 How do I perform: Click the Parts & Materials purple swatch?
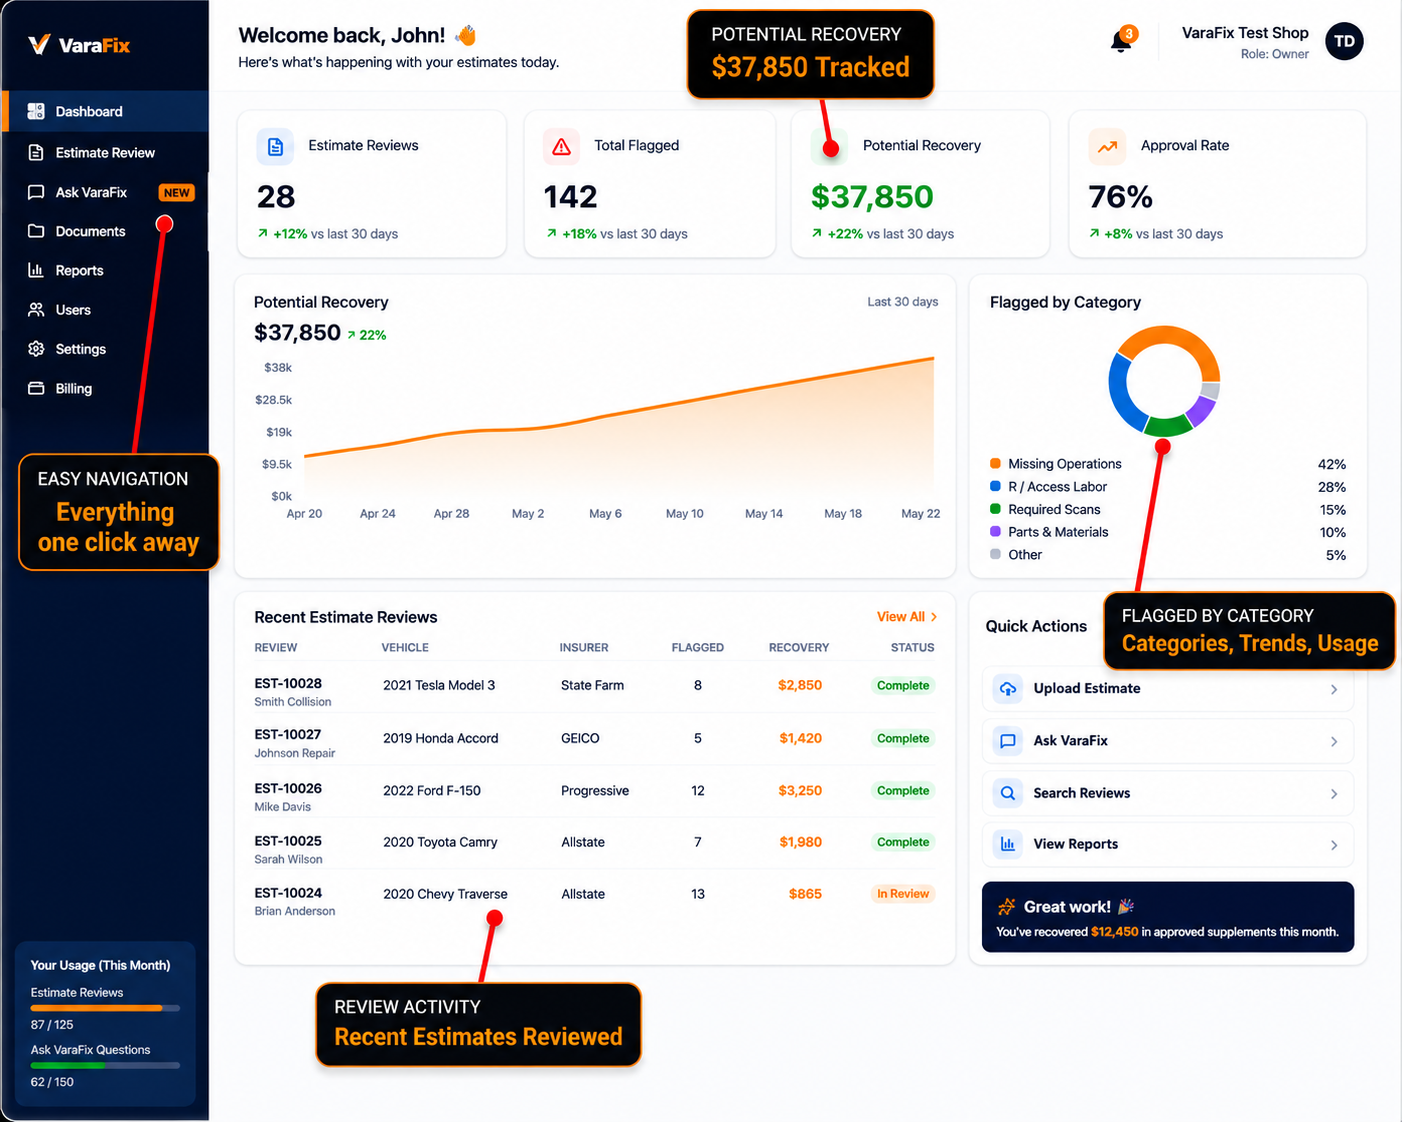click(x=995, y=532)
